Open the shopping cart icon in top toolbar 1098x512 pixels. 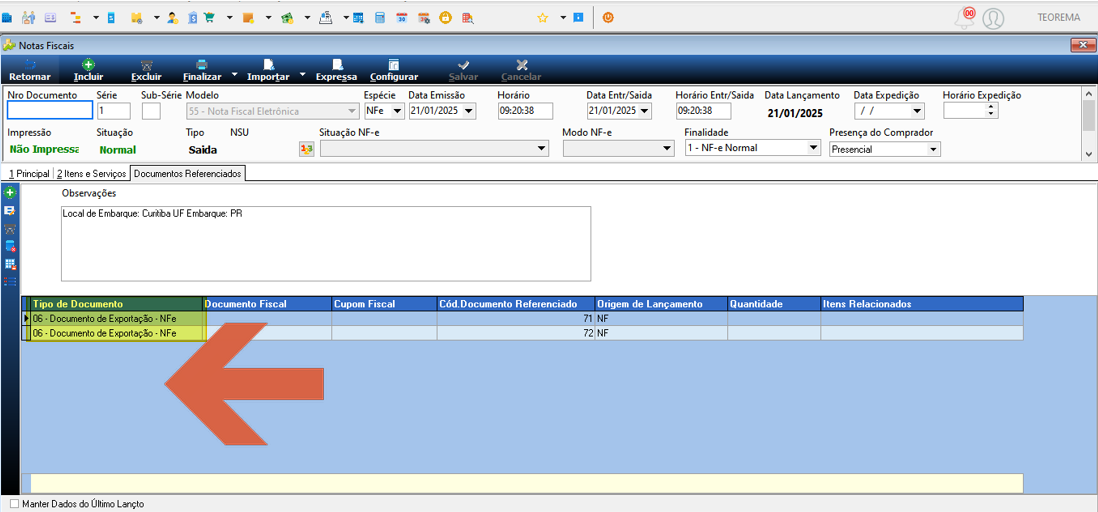pyautogui.click(x=209, y=18)
